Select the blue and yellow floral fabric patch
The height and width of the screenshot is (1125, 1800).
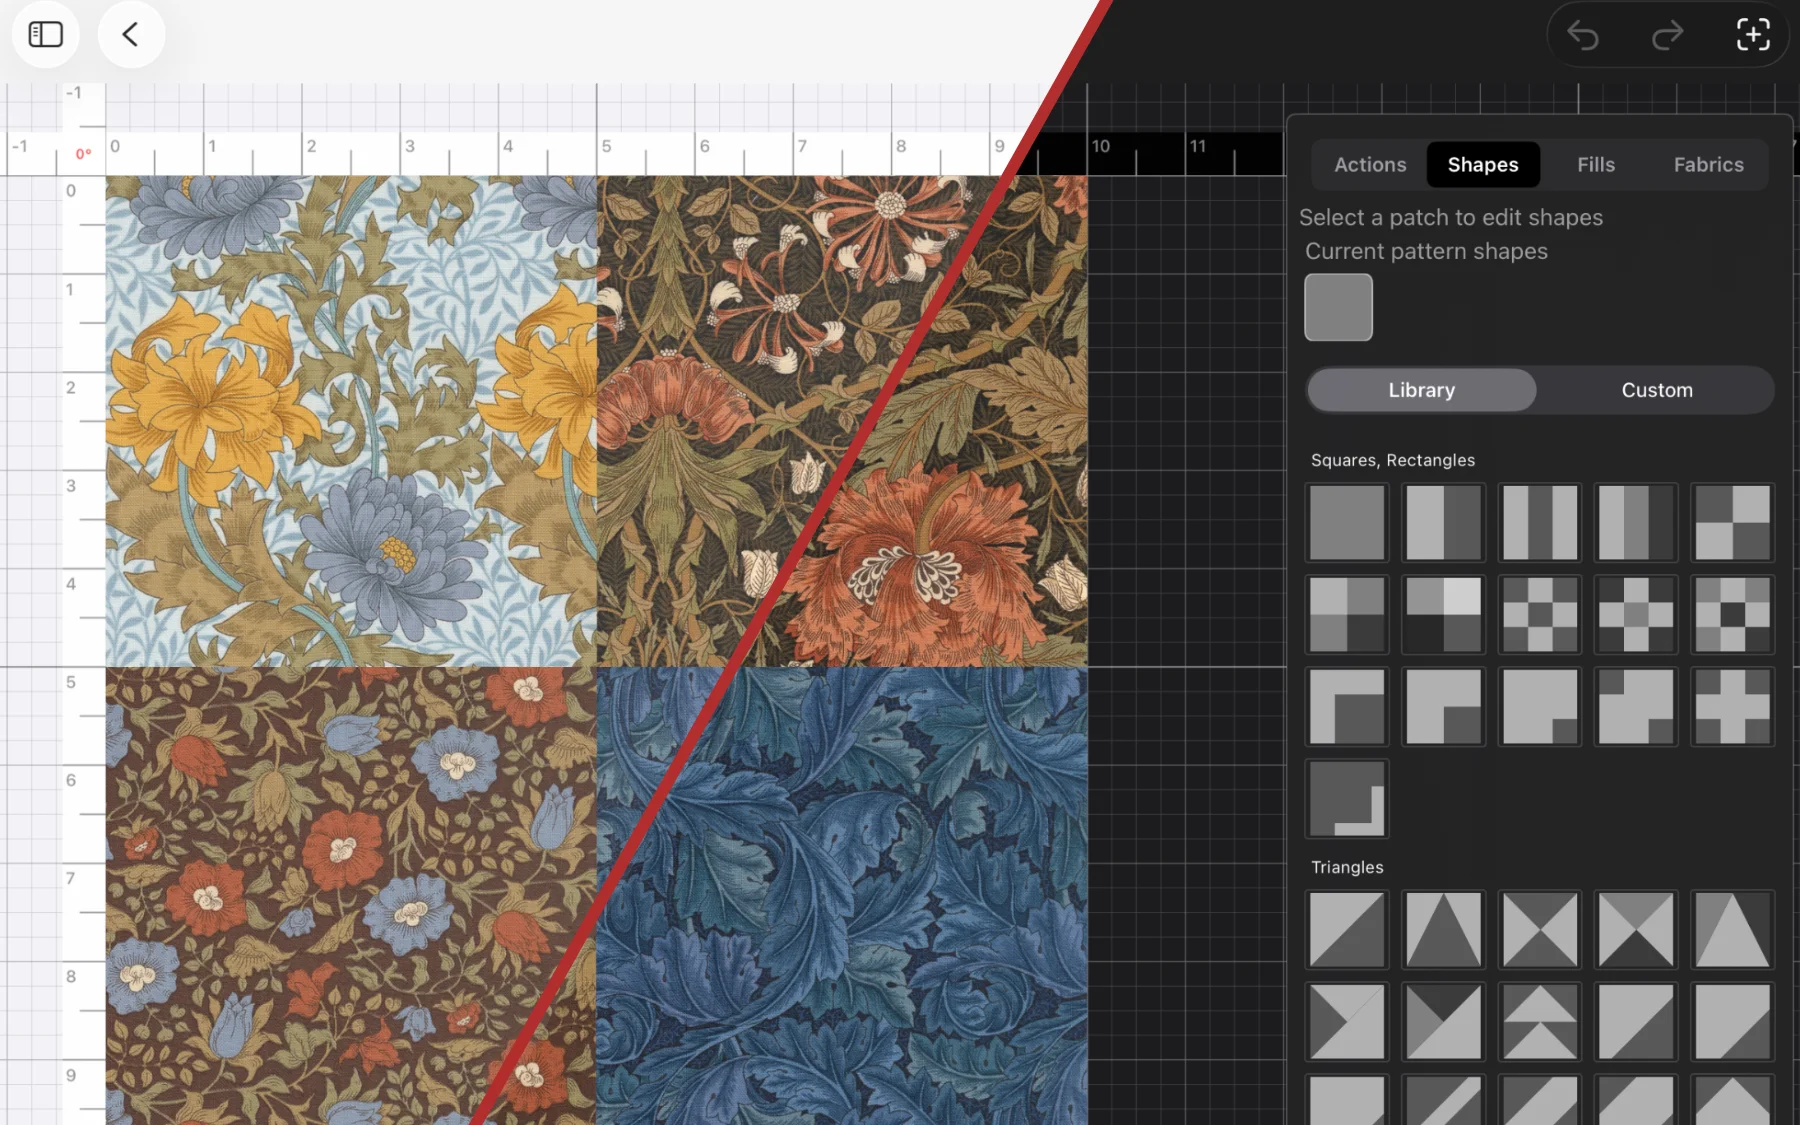click(351, 421)
